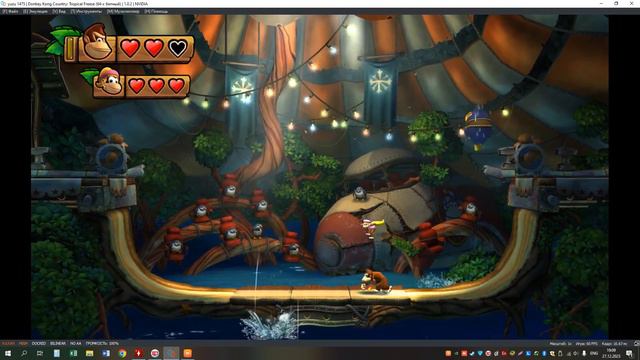Image resolution: width=640 pixels, height=360 pixels.
Task: Open the orange app at the taskbar's end
Action: point(187,353)
